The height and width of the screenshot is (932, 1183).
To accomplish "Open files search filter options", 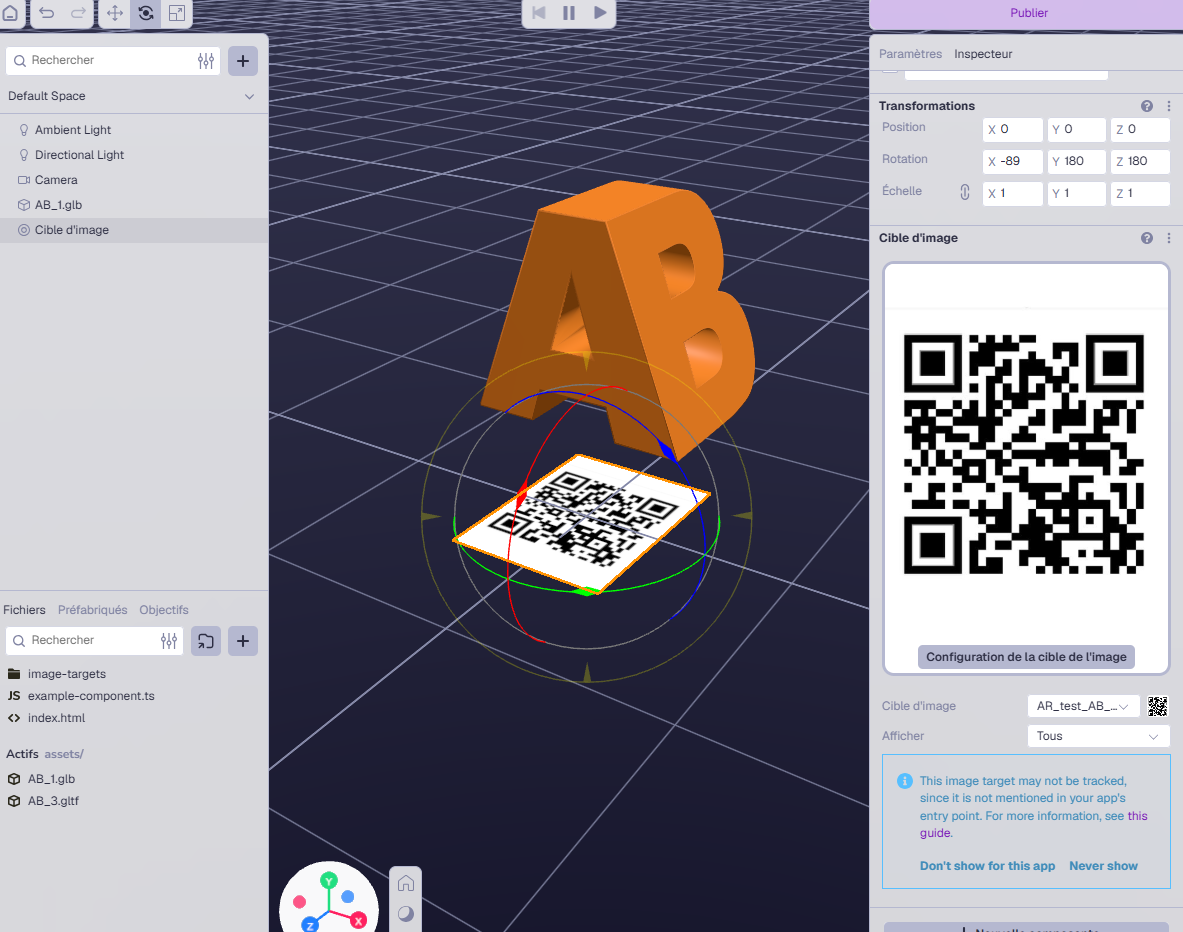I will [x=169, y=641].
